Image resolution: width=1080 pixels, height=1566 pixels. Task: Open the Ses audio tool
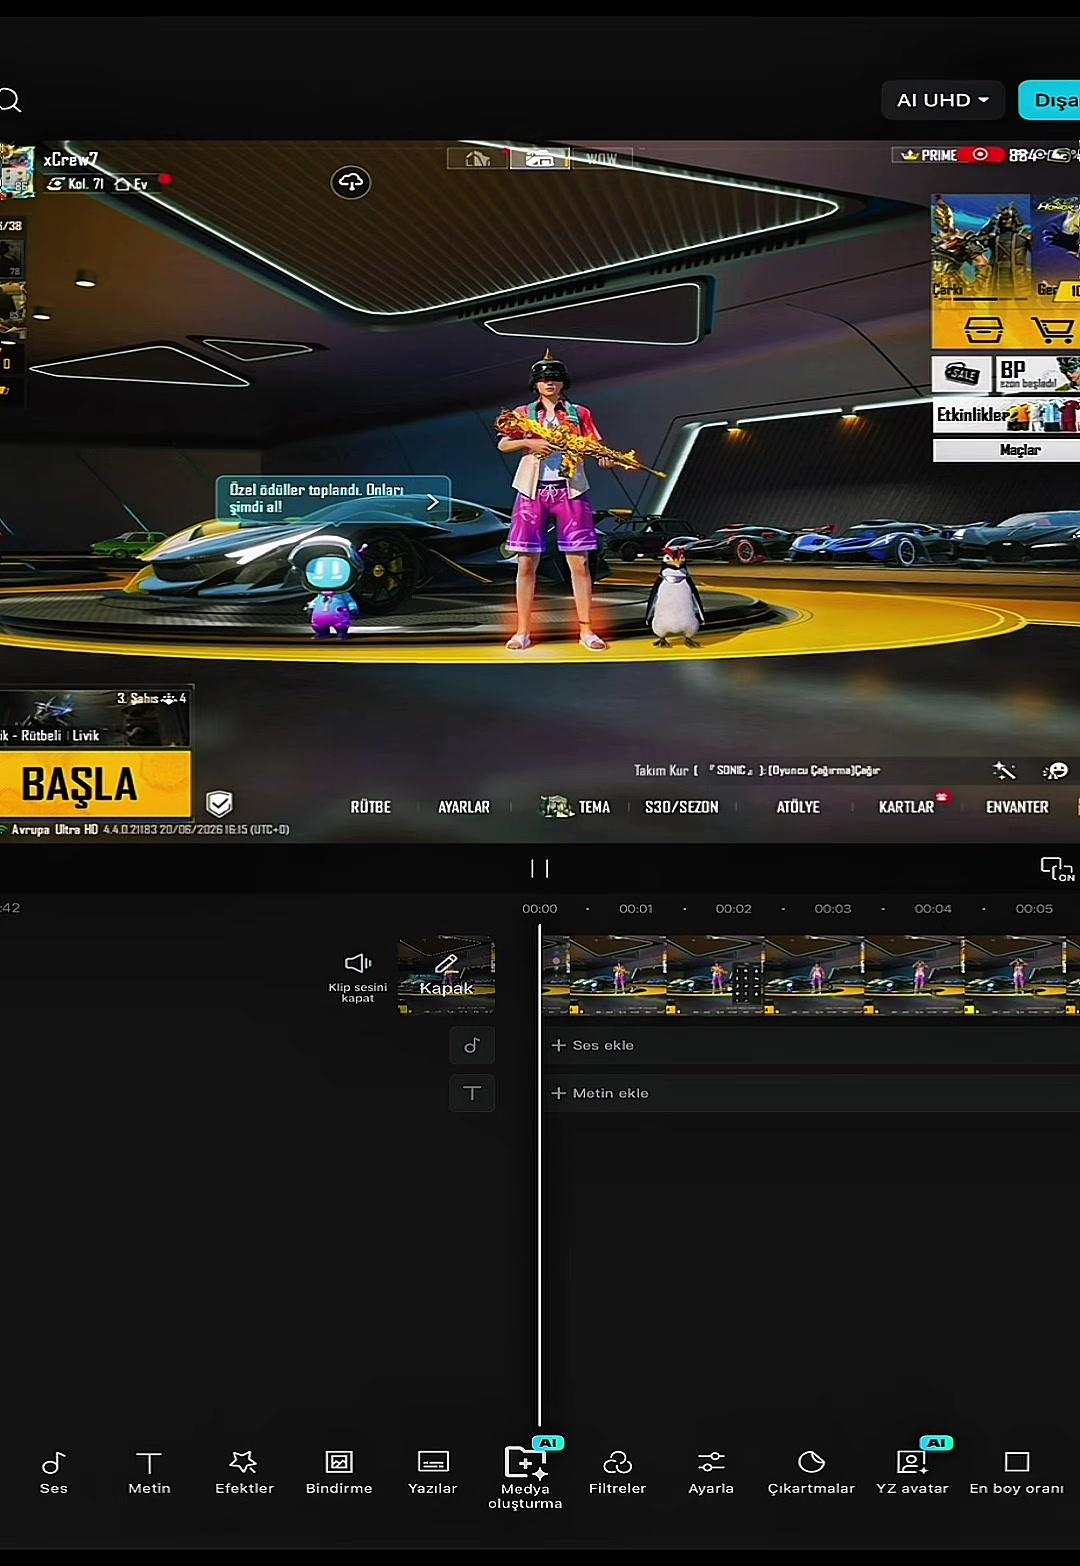54,1473
